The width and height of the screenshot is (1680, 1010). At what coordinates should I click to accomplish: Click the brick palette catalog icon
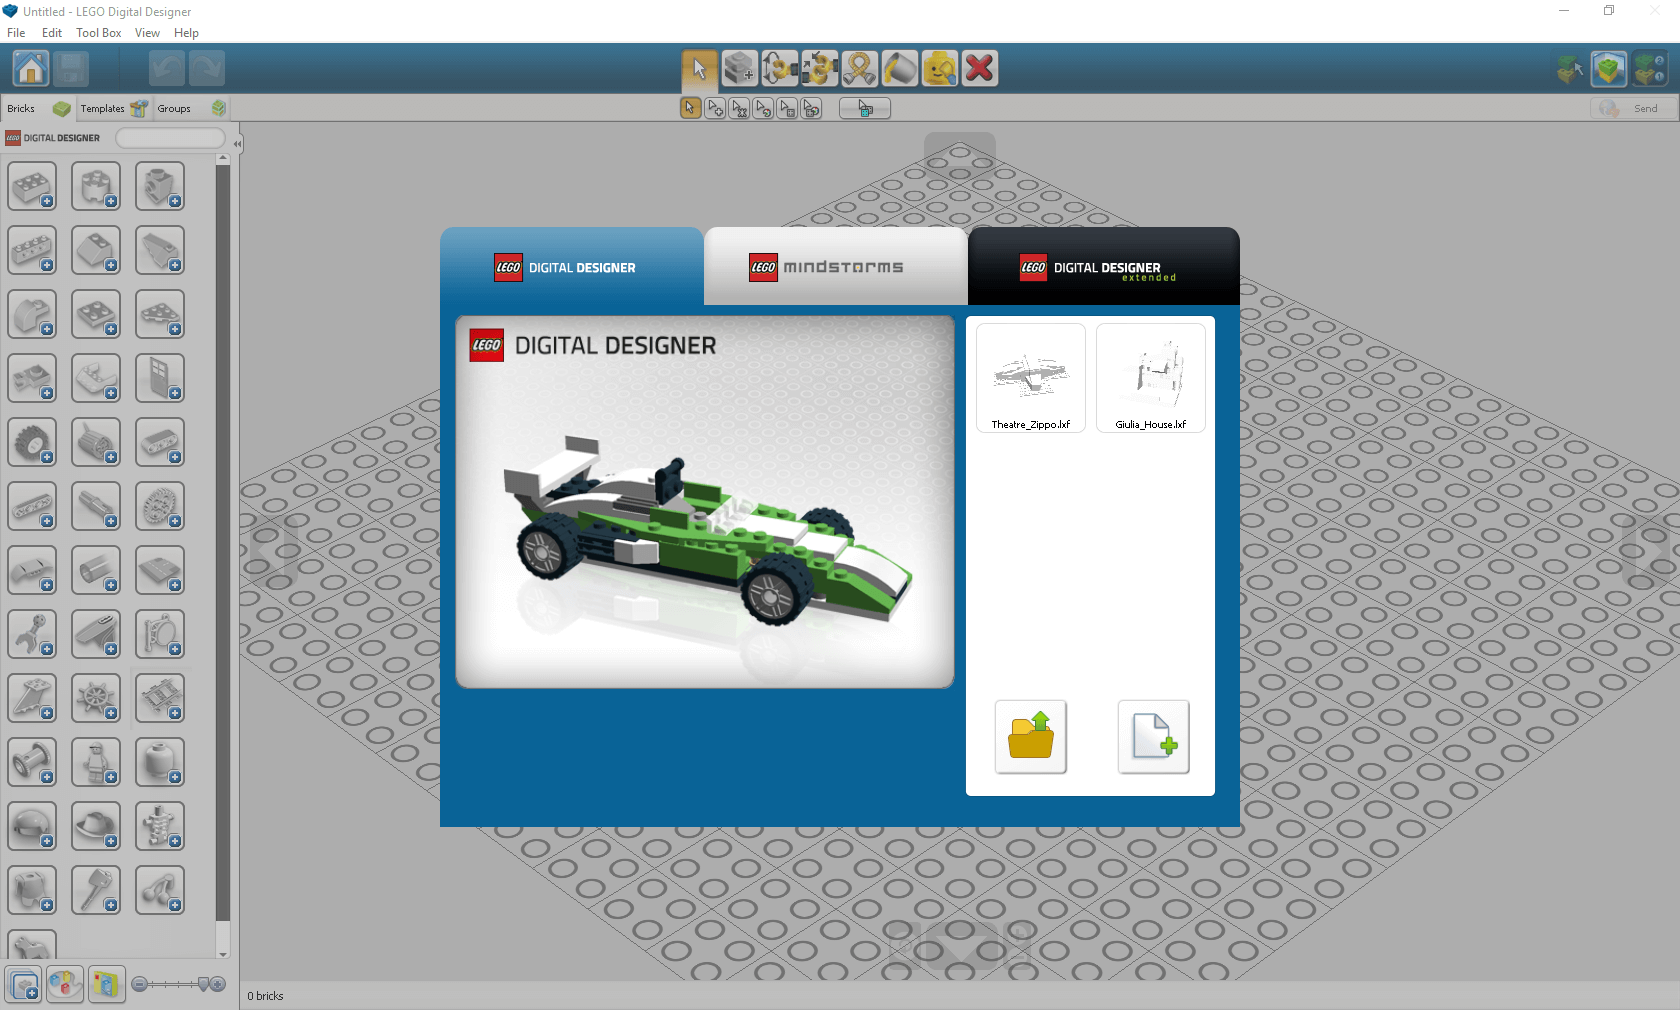(106, 985)
